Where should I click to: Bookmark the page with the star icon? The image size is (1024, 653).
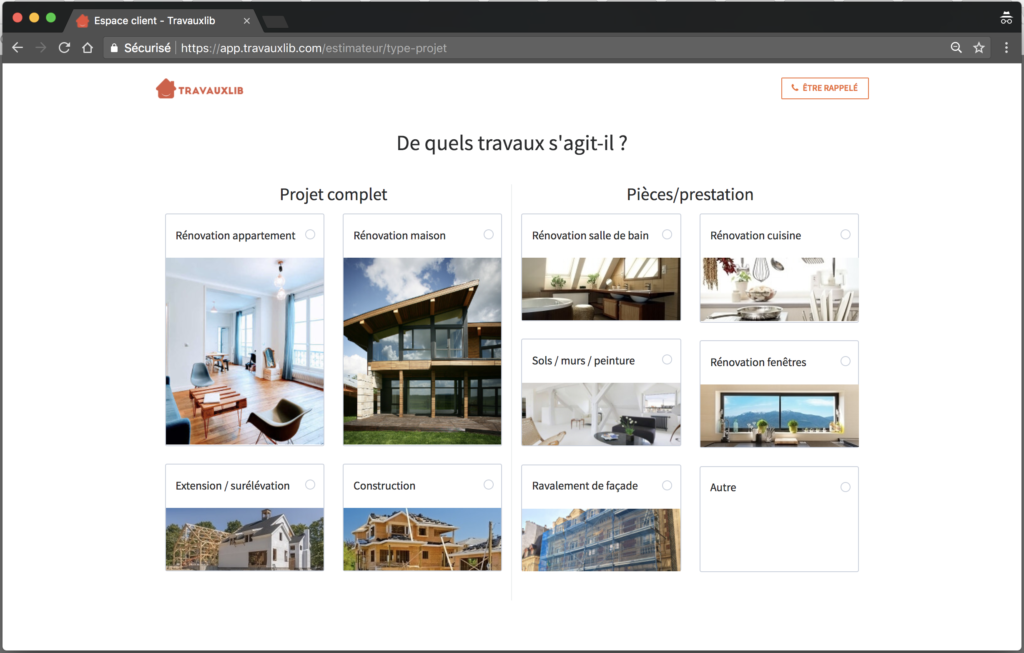point(979,48)
